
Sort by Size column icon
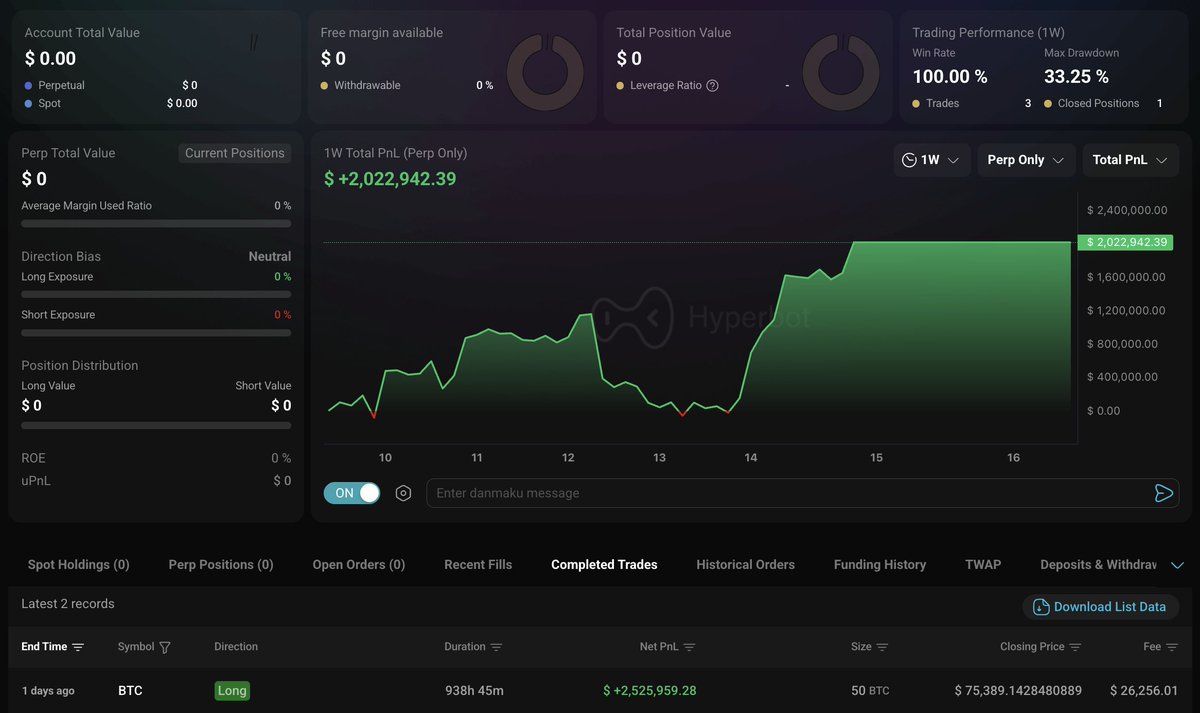click(x=882, y=647)
